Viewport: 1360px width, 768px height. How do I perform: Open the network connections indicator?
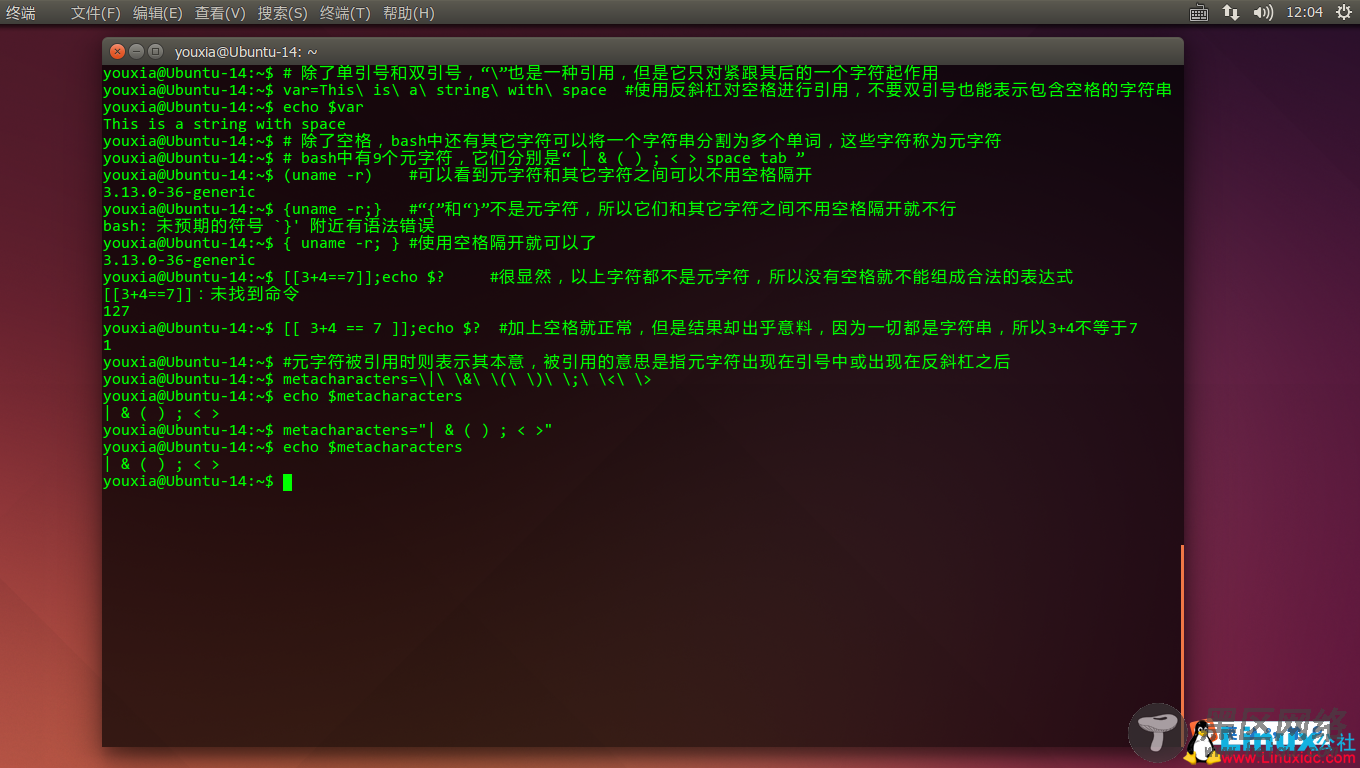pos(1231,13)
